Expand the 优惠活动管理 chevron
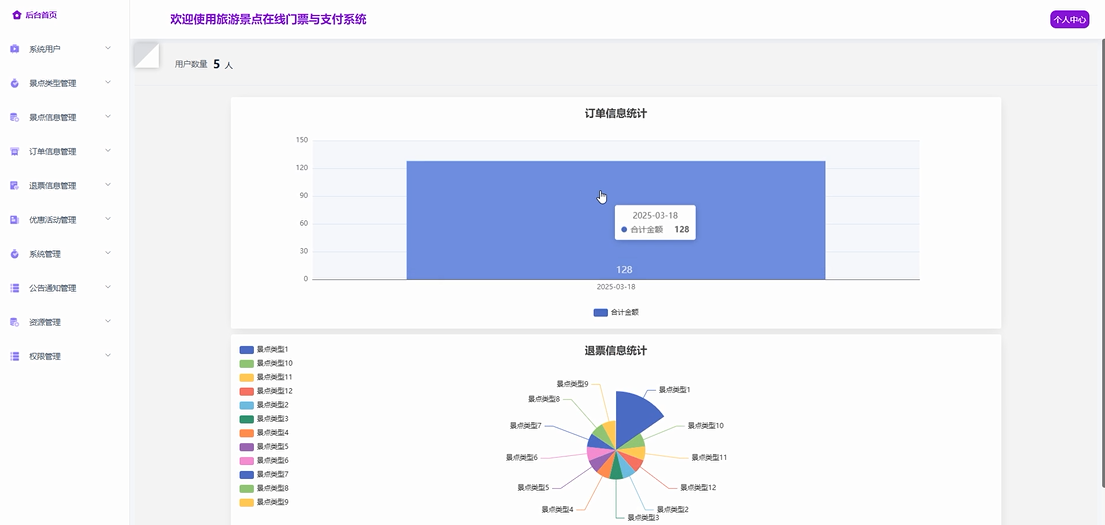1105x525 pixels. [x=108, y=219]
